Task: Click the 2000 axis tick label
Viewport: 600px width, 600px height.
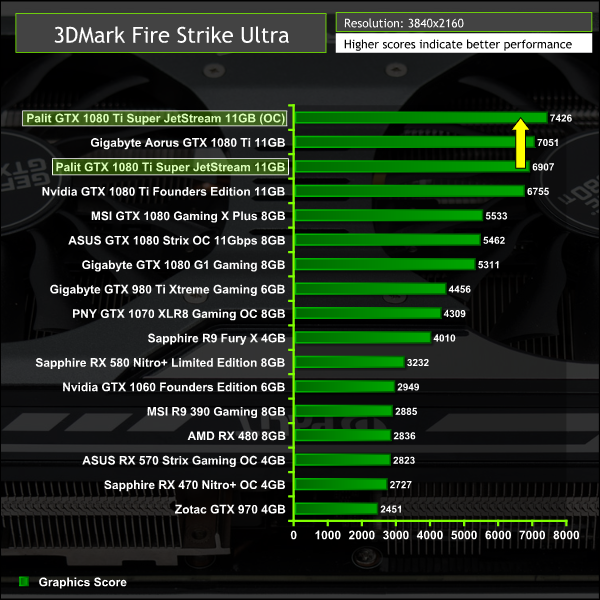Action: point(362,535)
